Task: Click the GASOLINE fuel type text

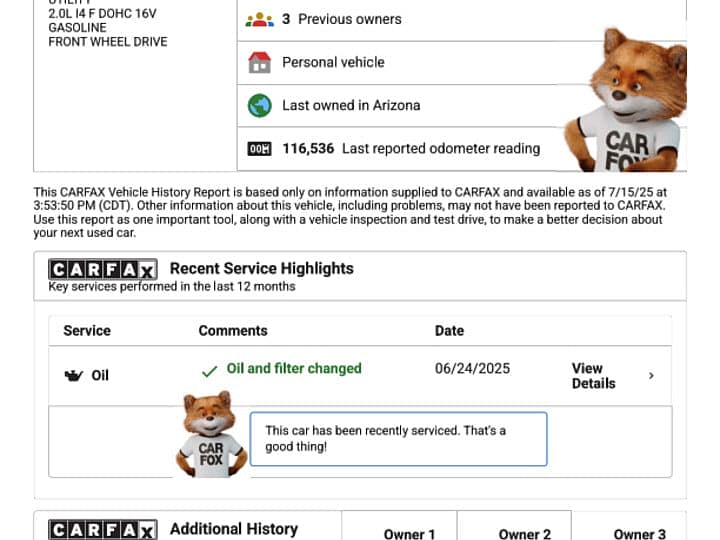Action: tap(77, 28)
